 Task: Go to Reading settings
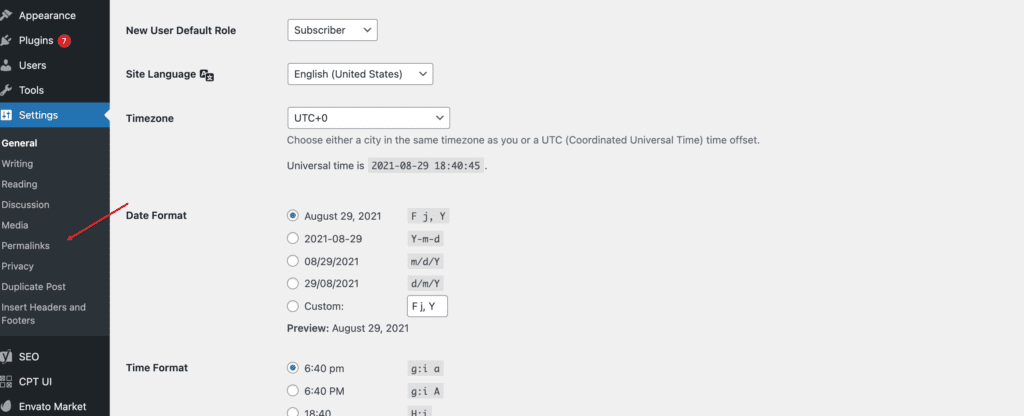[x=20, y=184]
